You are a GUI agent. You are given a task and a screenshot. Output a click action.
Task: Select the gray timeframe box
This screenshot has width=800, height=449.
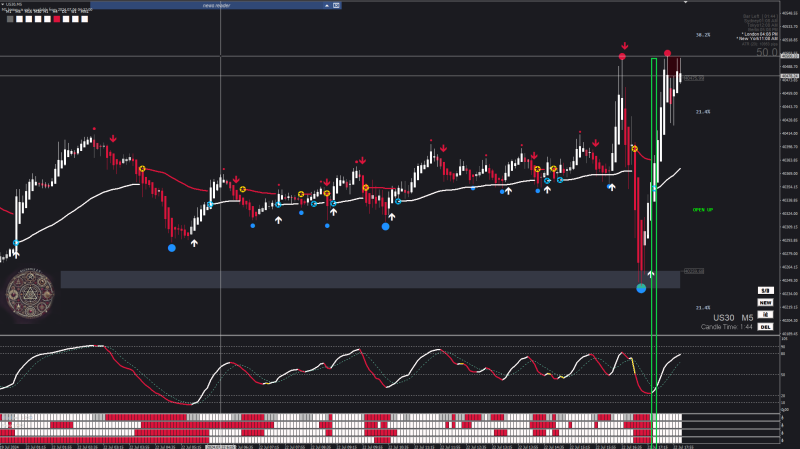(x=10, y=19)
